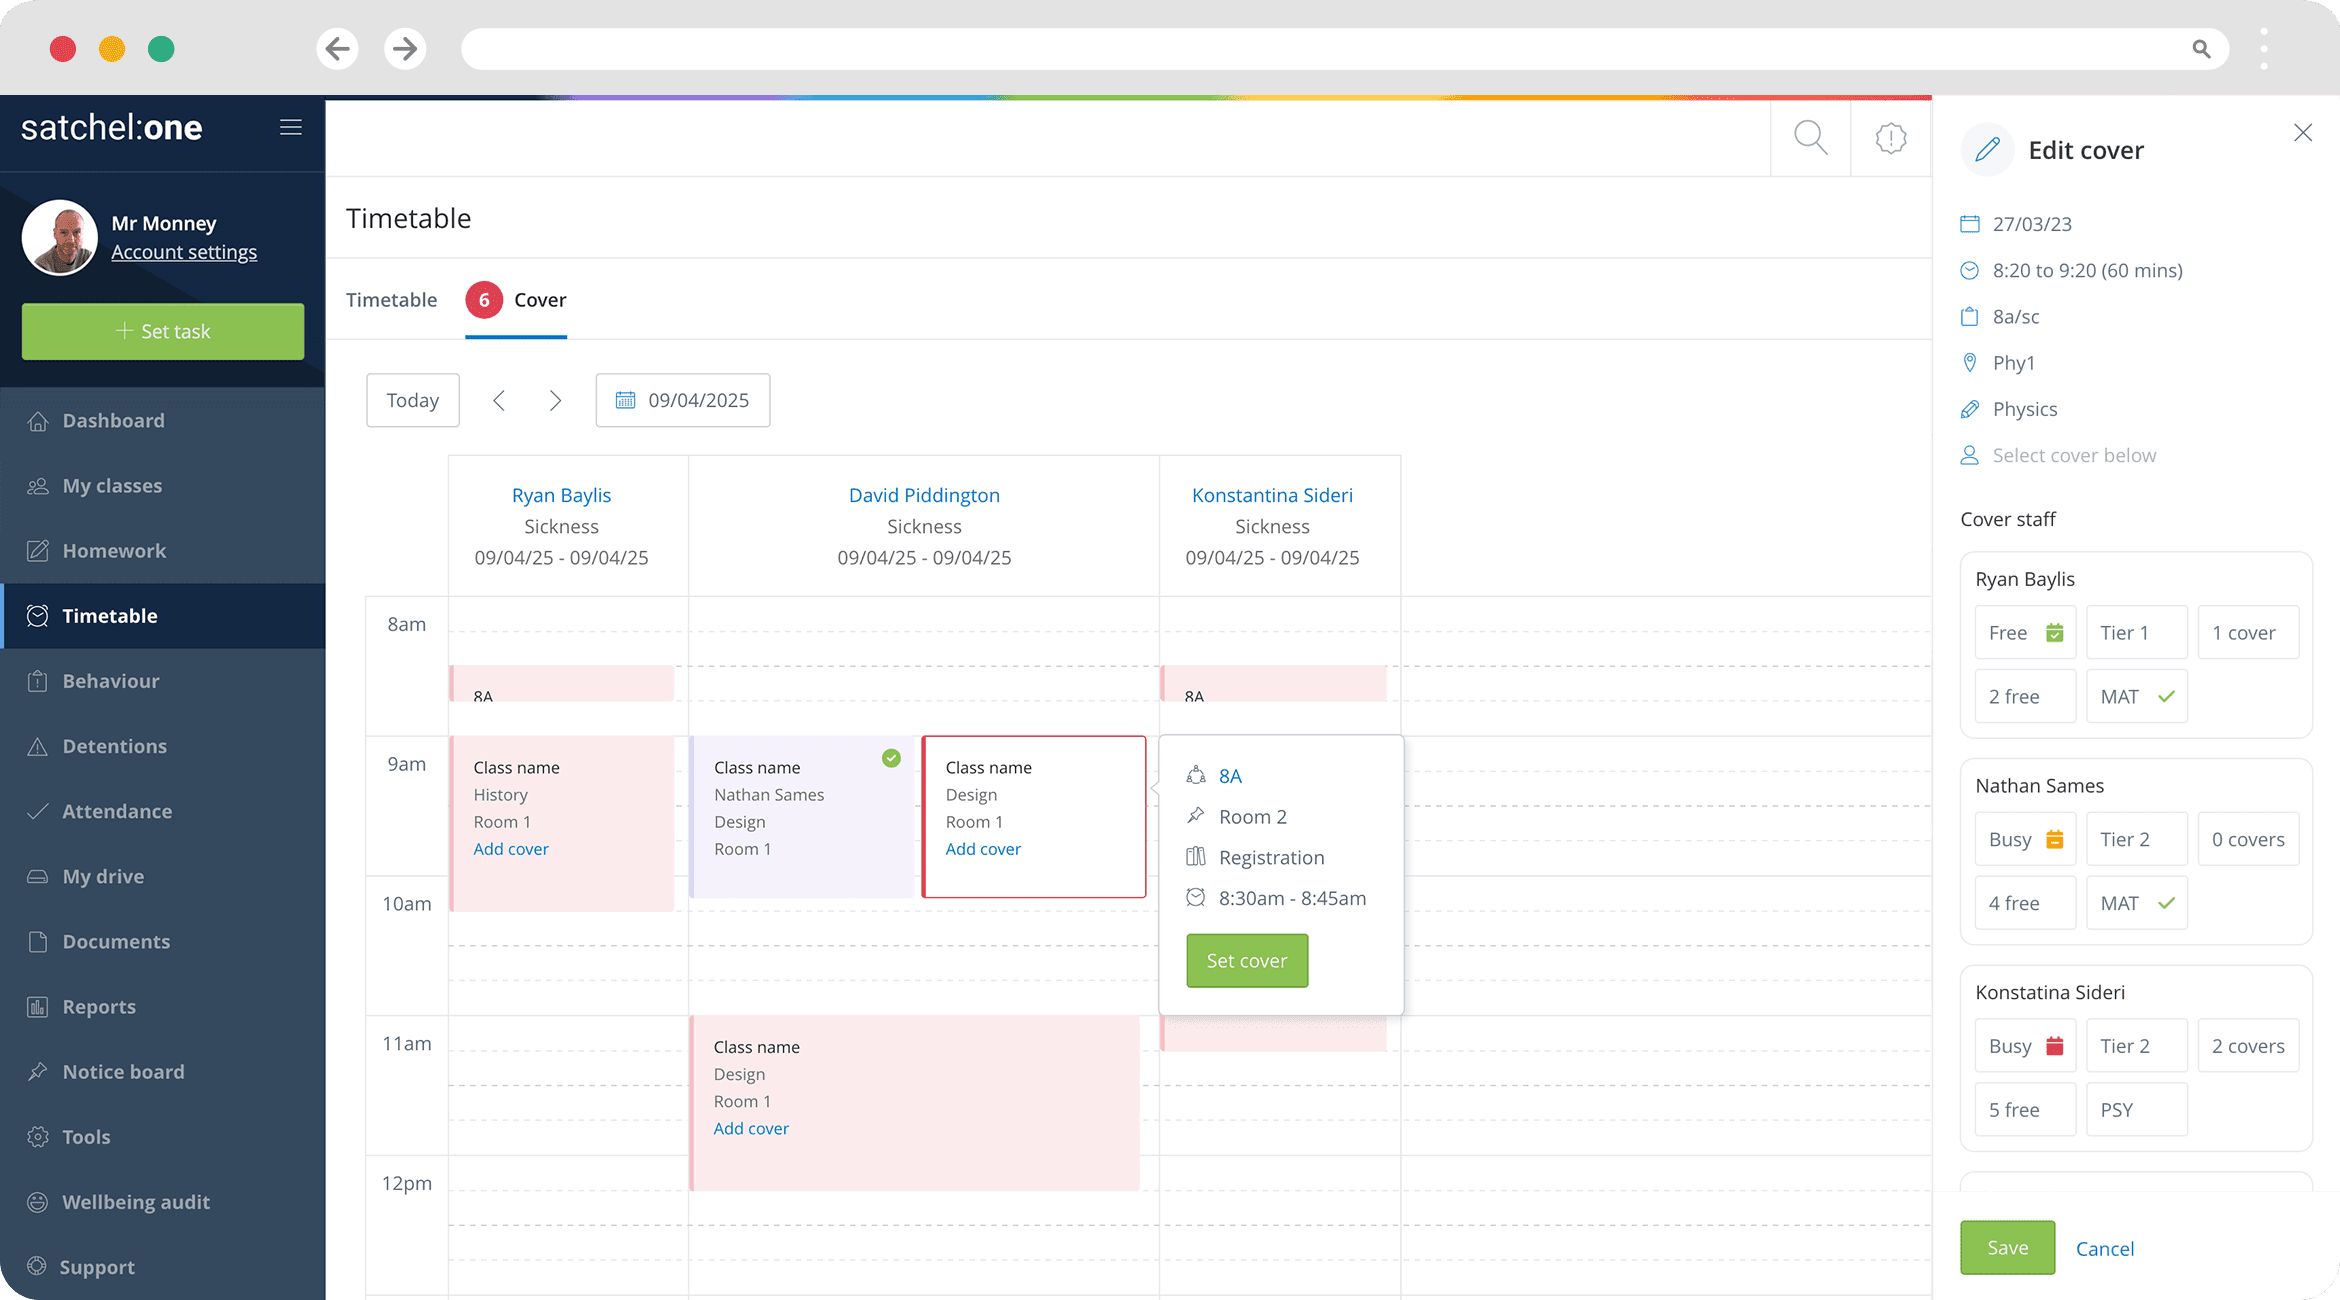Open the 8A class link in popup
The height and width of the screenshot is (1300, 2340).
(x=1230, y=776)
